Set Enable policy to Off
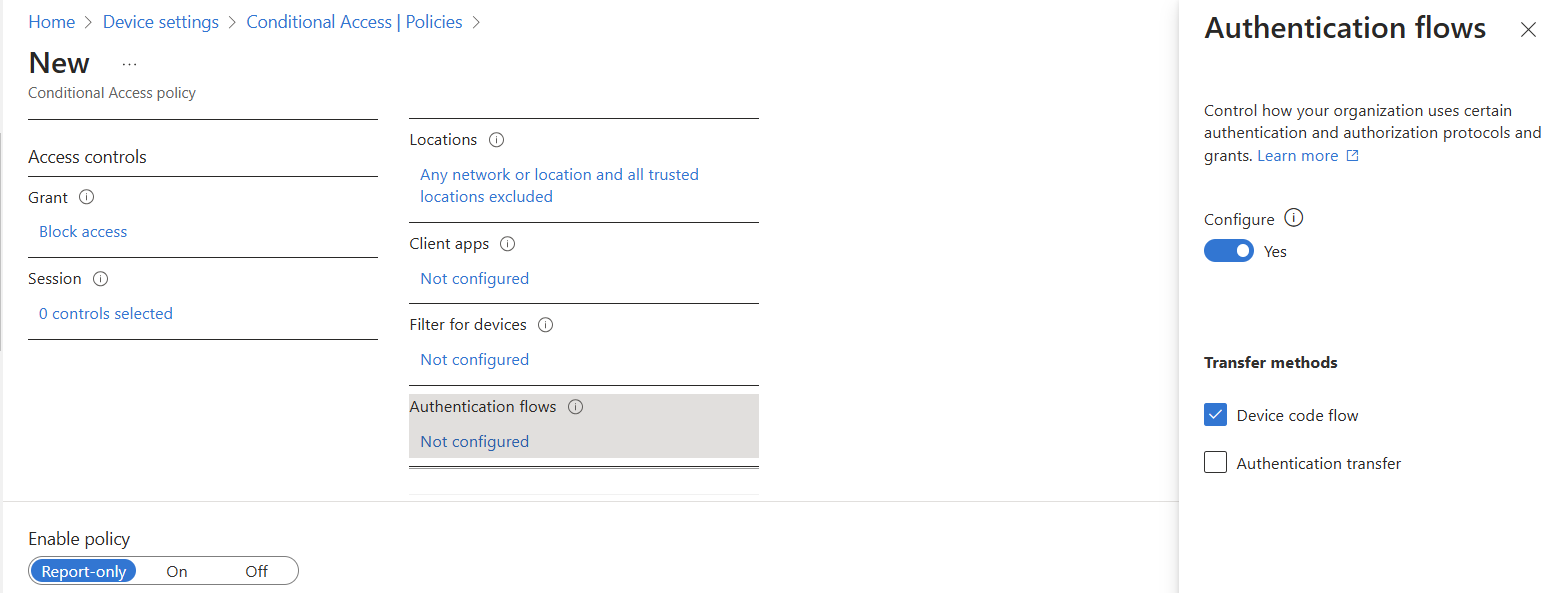Image resolution: width=1567 pixels, height=593 pixels. [256, 570]
